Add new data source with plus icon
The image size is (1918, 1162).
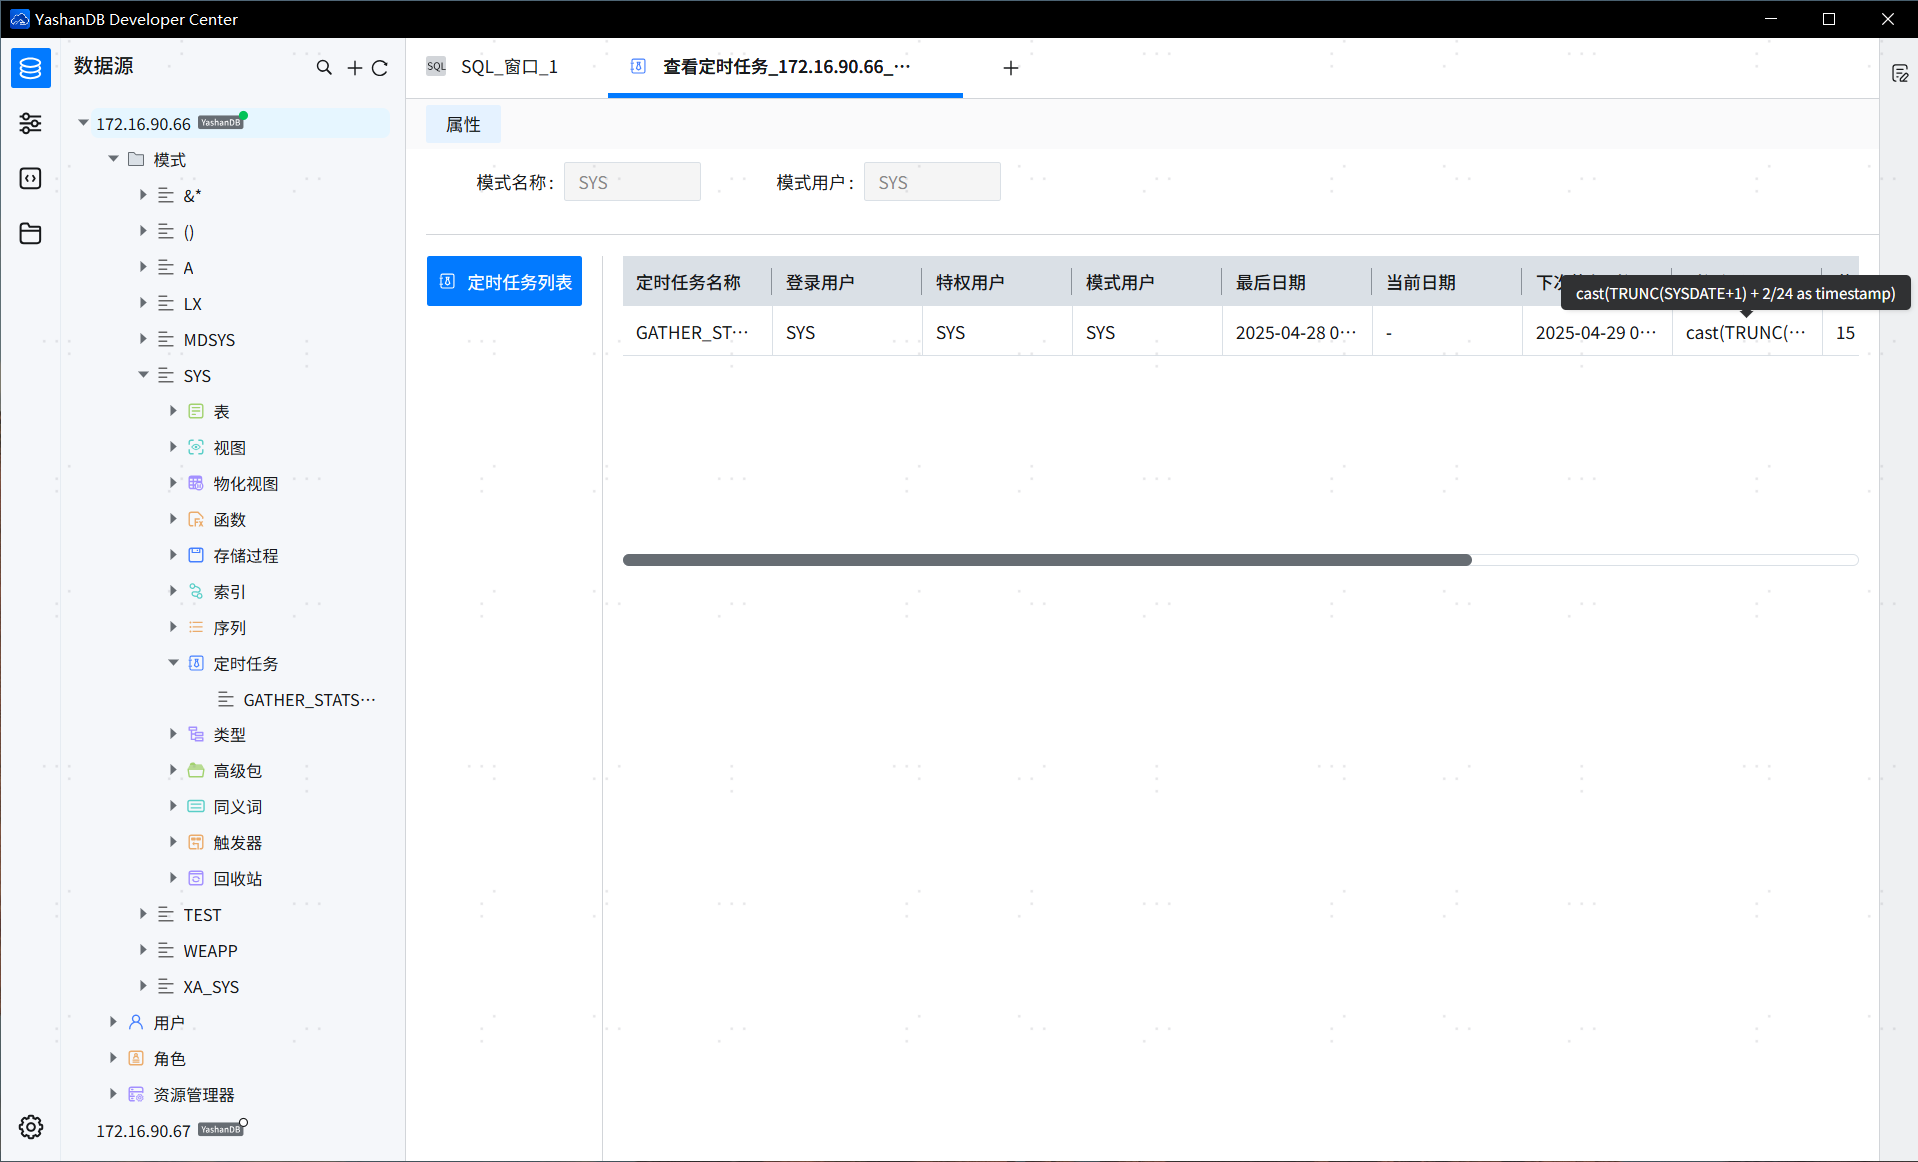click(x=354, y=68)
